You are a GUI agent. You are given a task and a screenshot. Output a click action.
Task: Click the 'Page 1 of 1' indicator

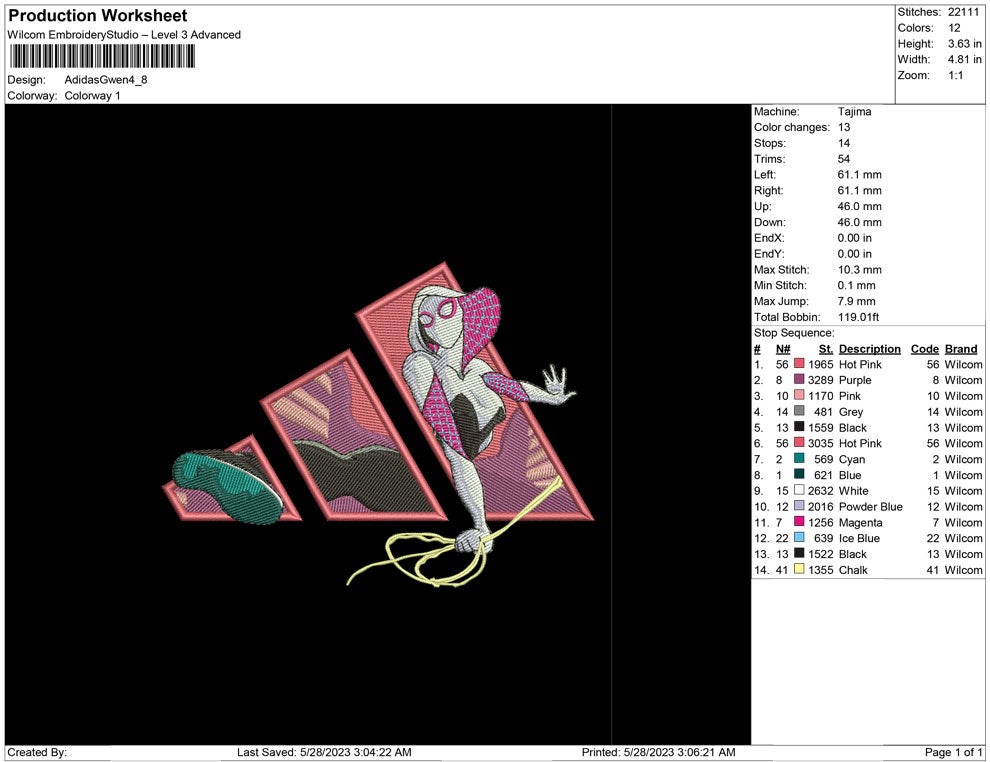pyautogui.click(x=953, y=752)
